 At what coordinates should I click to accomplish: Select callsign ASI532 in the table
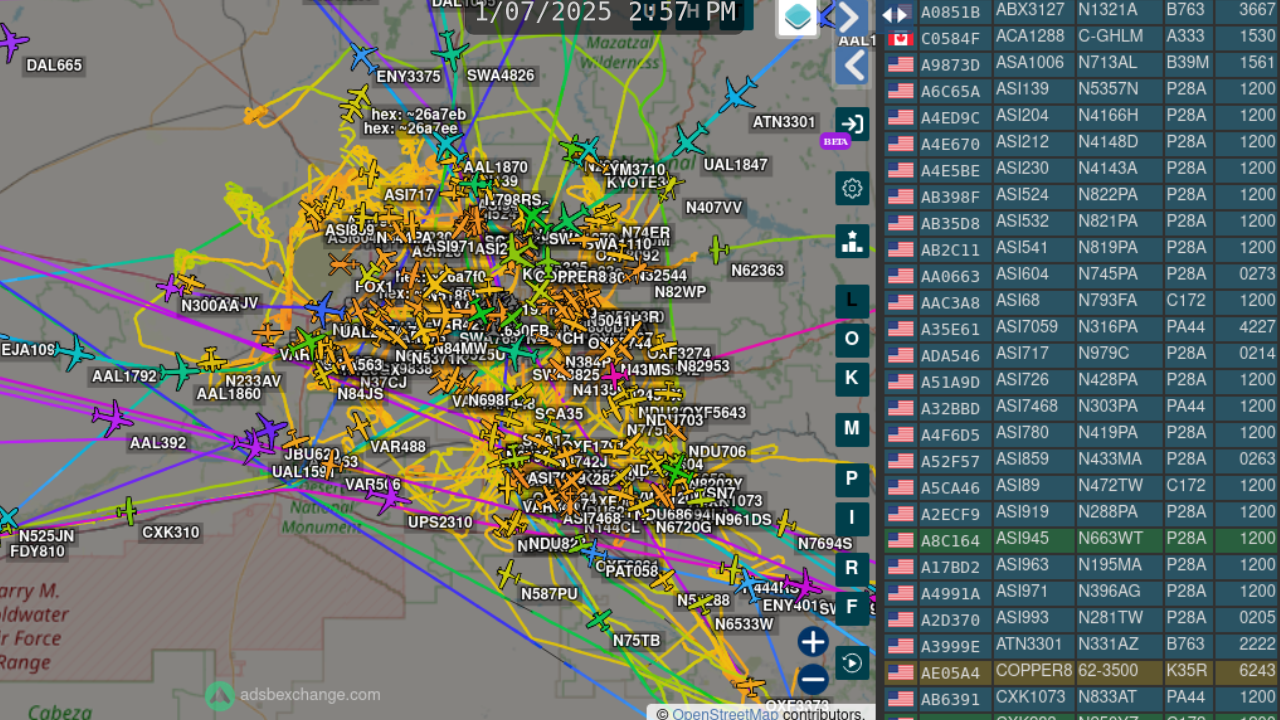tap(1022, 221)
